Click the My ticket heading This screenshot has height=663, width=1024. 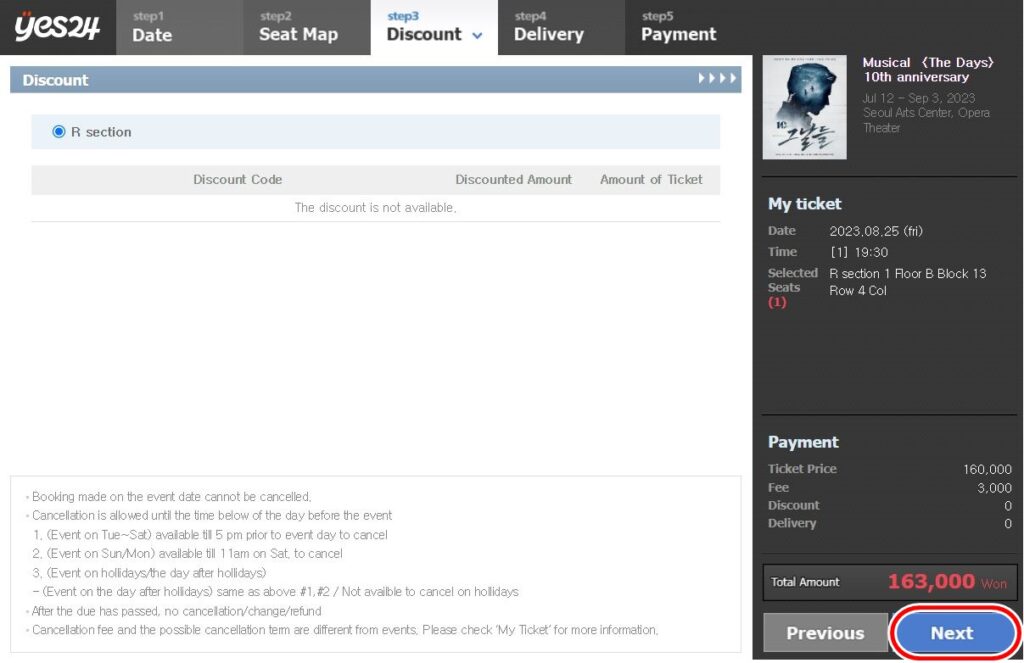pyautogui.click(x=805, y=204)
